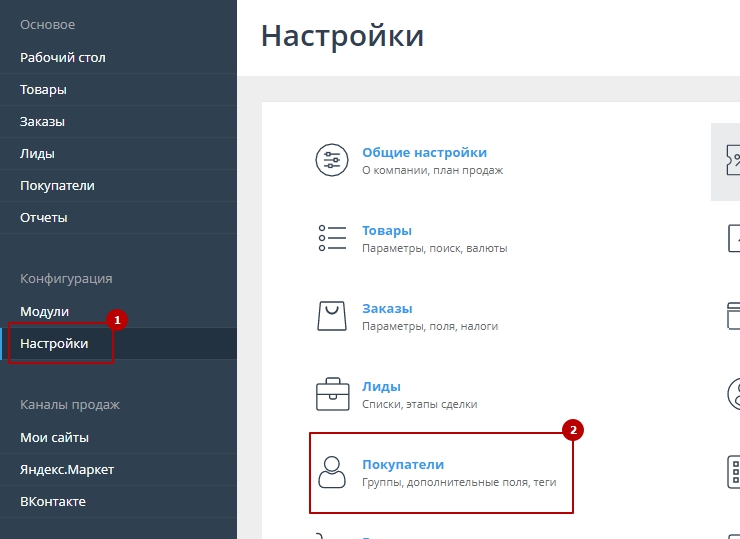The width and height of the screenshot is (740, 539).
Task: Open Заказы settings link with Параметры, поля, налоги
Action: click(x=387, y=309)
